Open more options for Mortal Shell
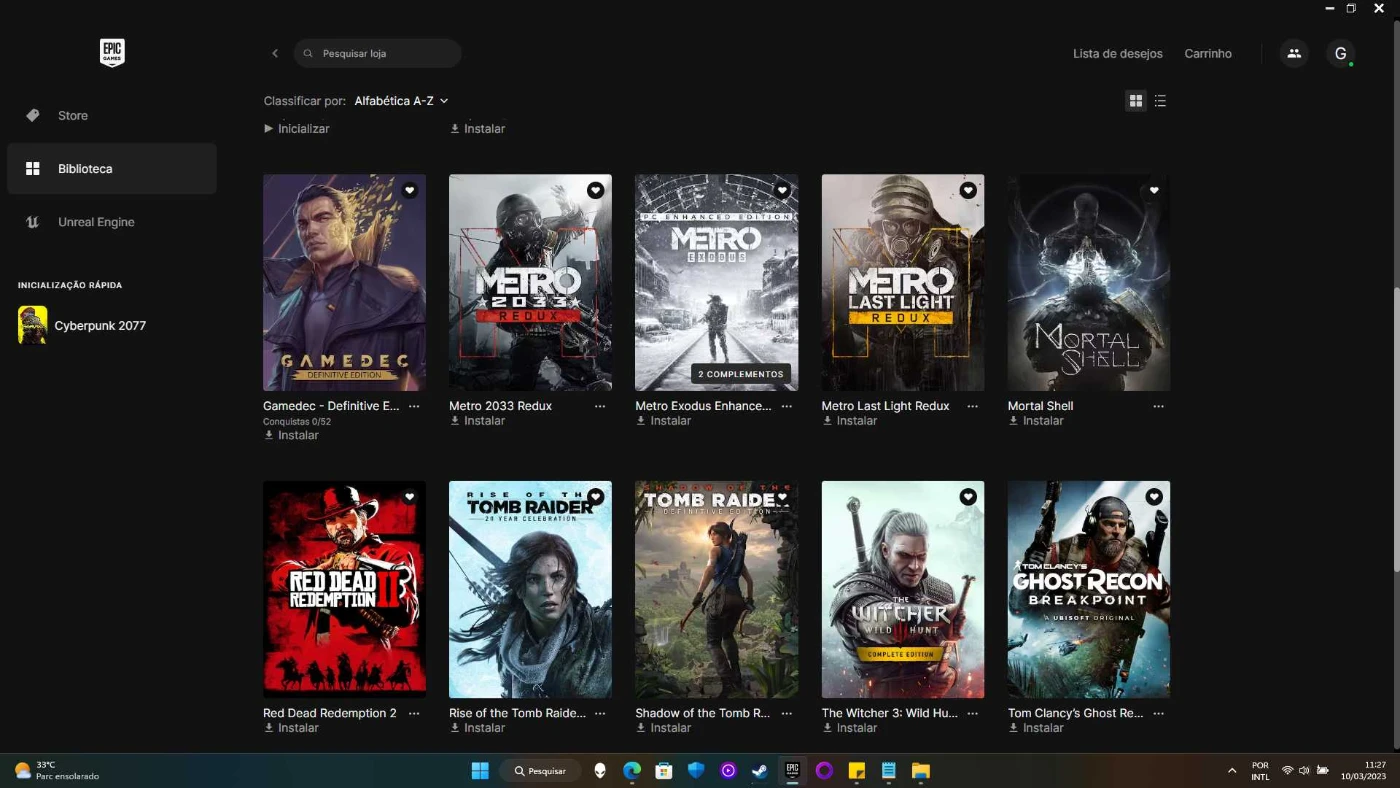This screenshot has height=788, width=1400. pyautogui.click(x=1158, y=406)
